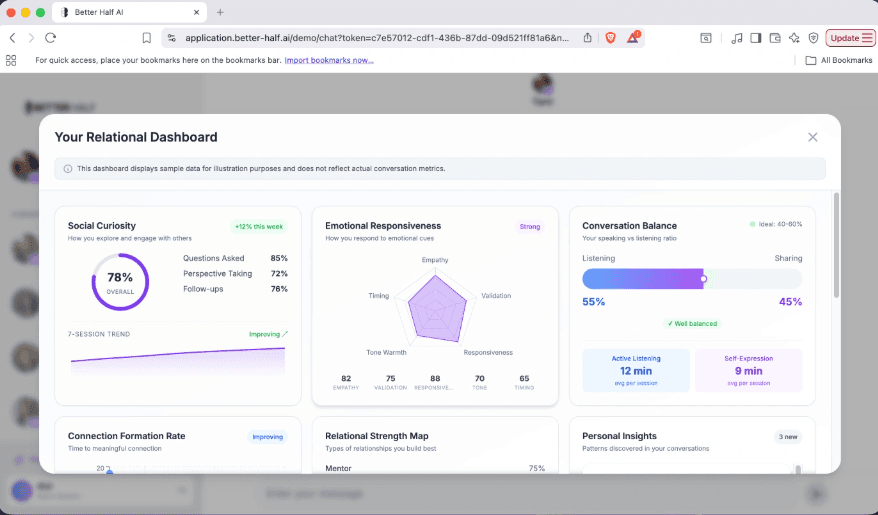The image size is (878, 515).
Task: Click the 3 new badge on Personal Insights
Action: [x=788, y=437]
